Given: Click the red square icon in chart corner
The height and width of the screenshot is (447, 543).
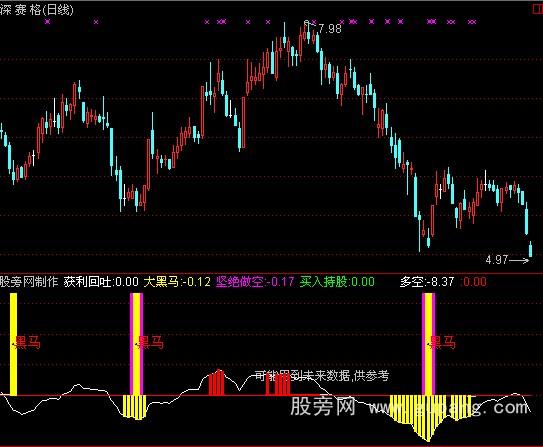Looking at the screenshot, I should pos(538,9).
